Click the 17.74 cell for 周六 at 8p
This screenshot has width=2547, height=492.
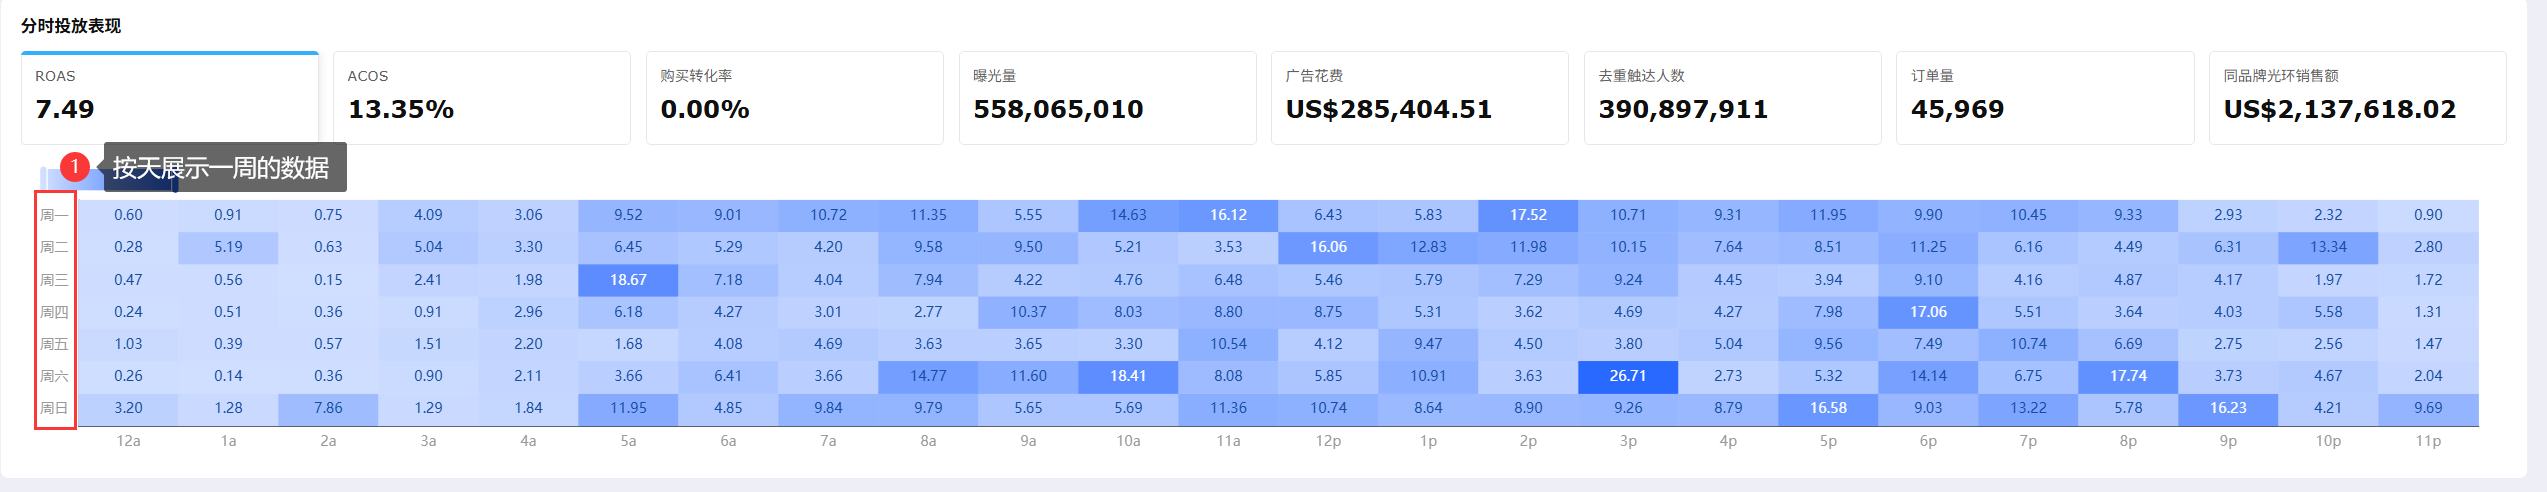point(2128,376)
